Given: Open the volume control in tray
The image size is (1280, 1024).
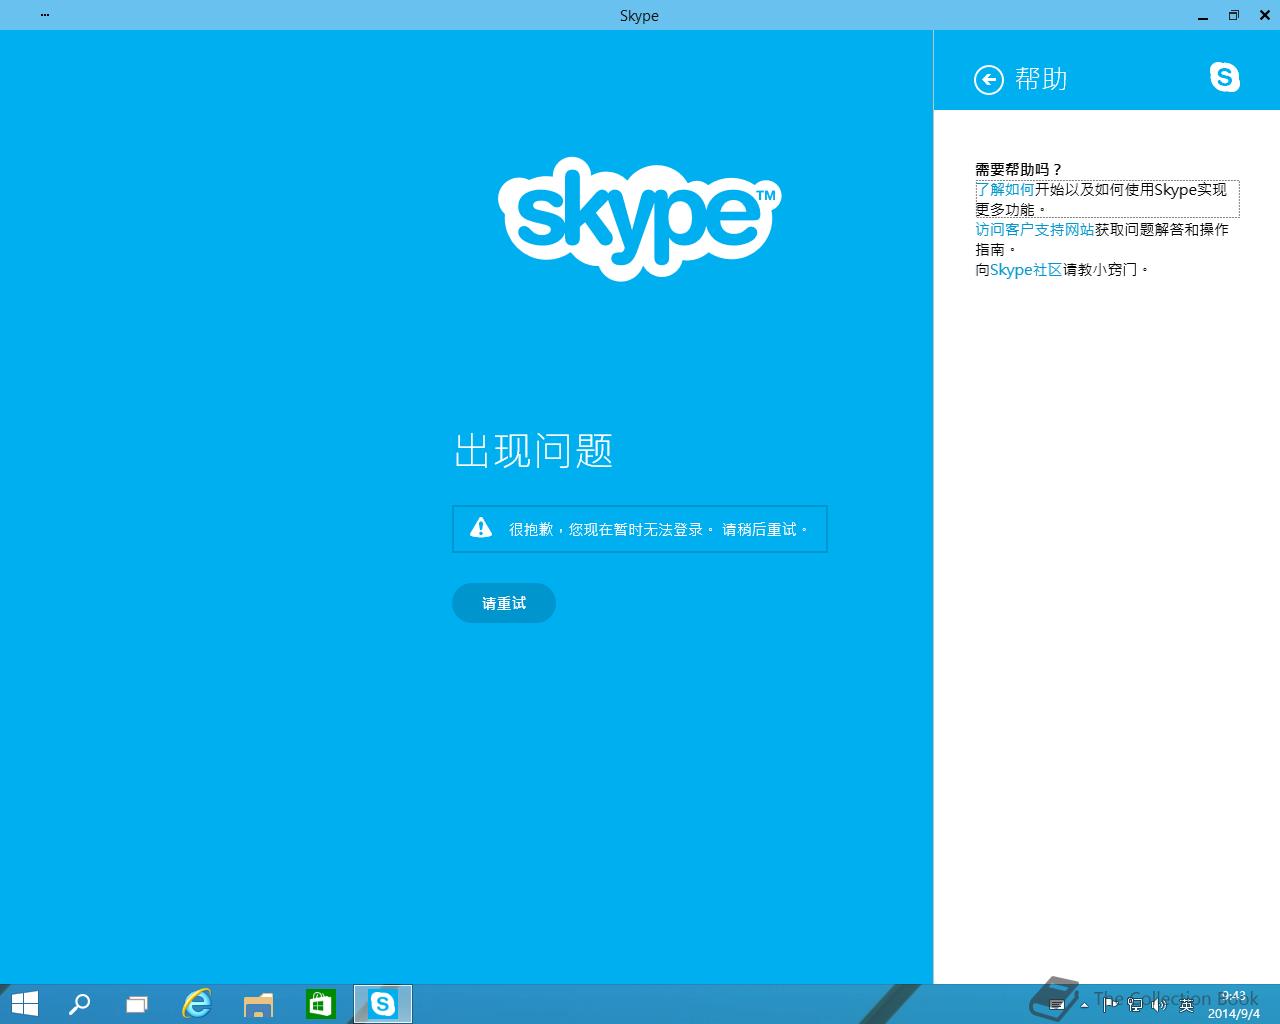Looking at the screenshot, I should tap(1160, 1004).
